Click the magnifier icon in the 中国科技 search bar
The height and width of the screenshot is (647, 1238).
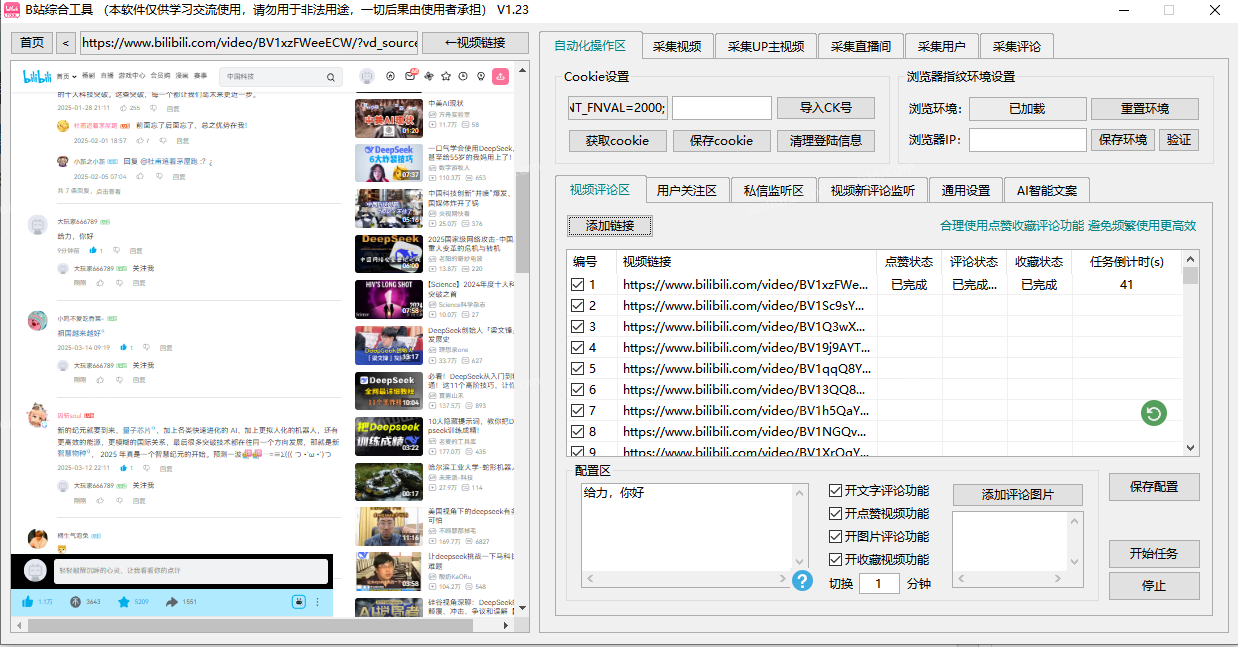point(330,76)
